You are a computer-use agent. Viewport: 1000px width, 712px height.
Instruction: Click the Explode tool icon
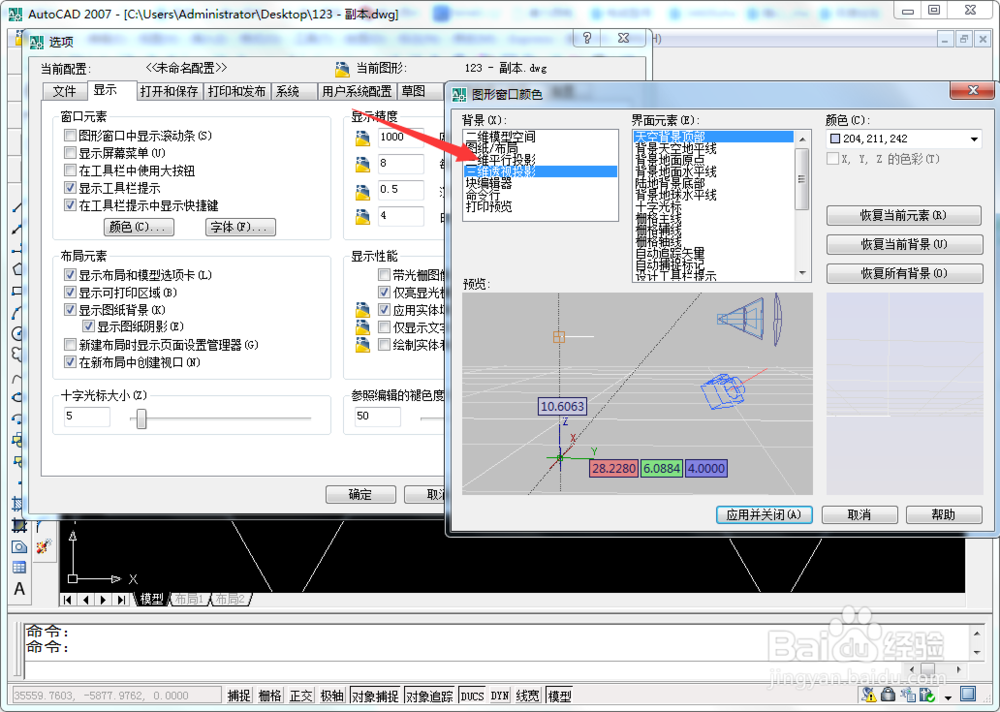tap(43, 547)
